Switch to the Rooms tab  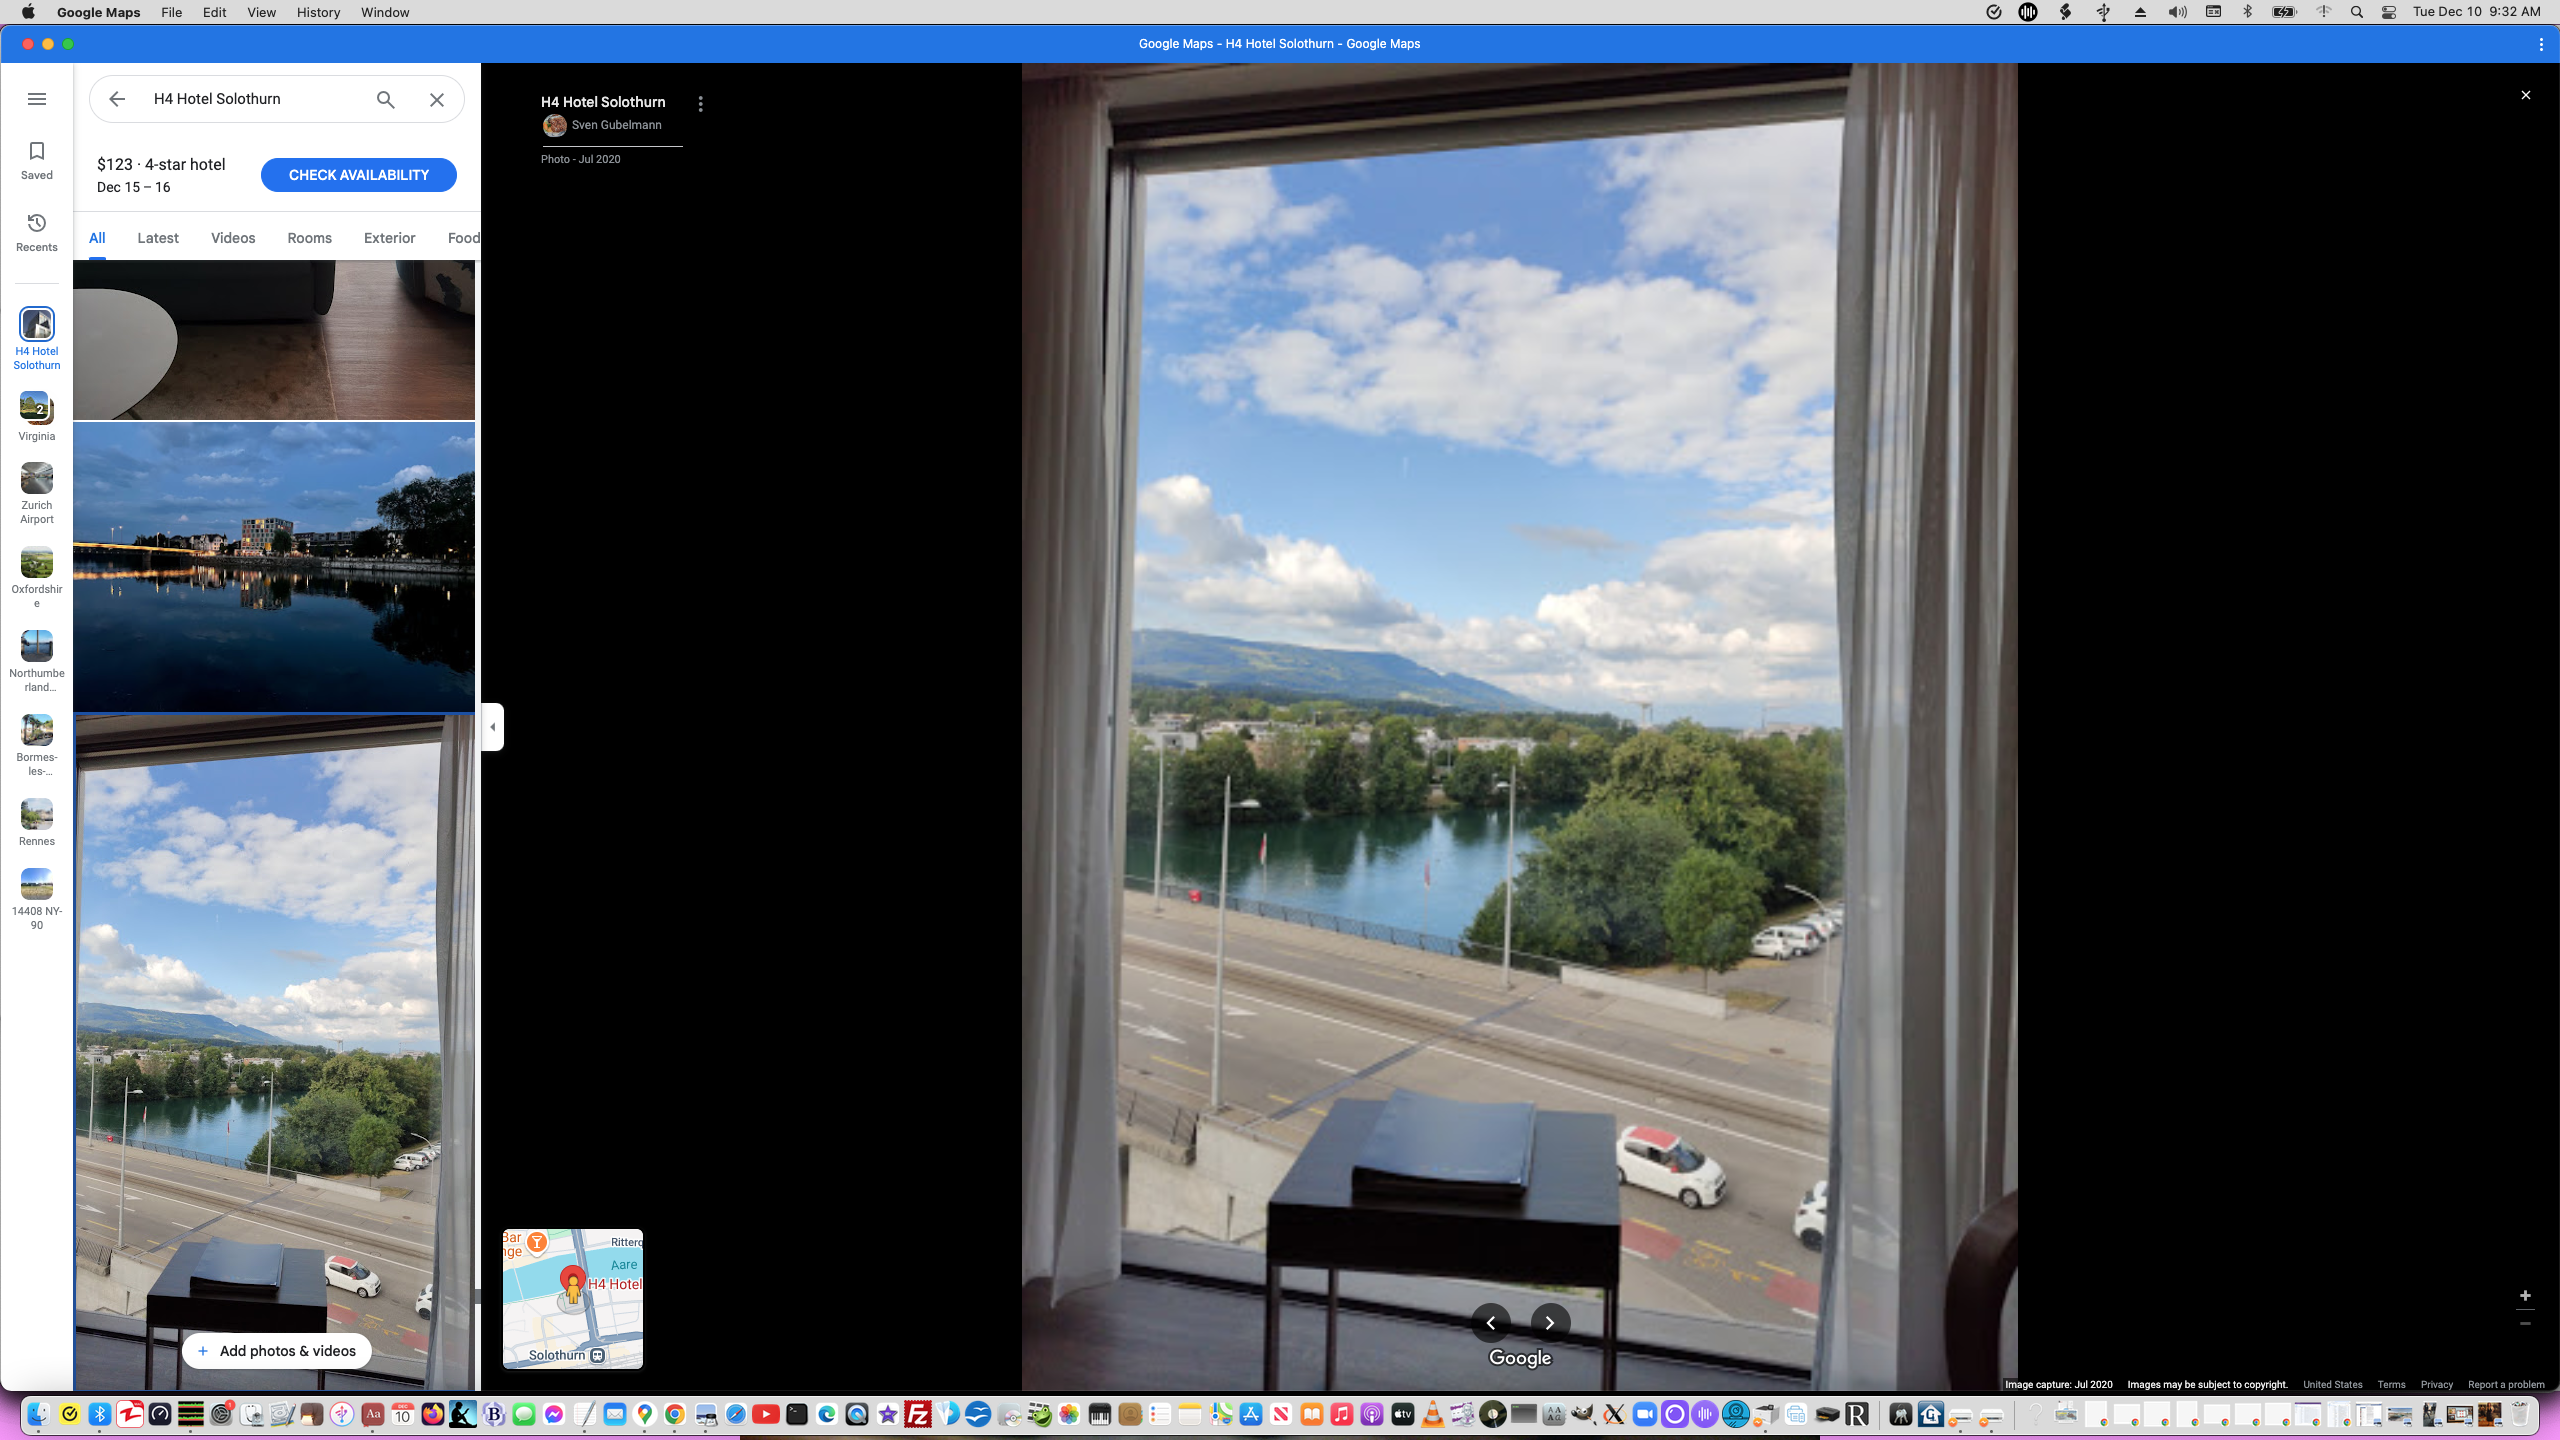coord(309,238)
